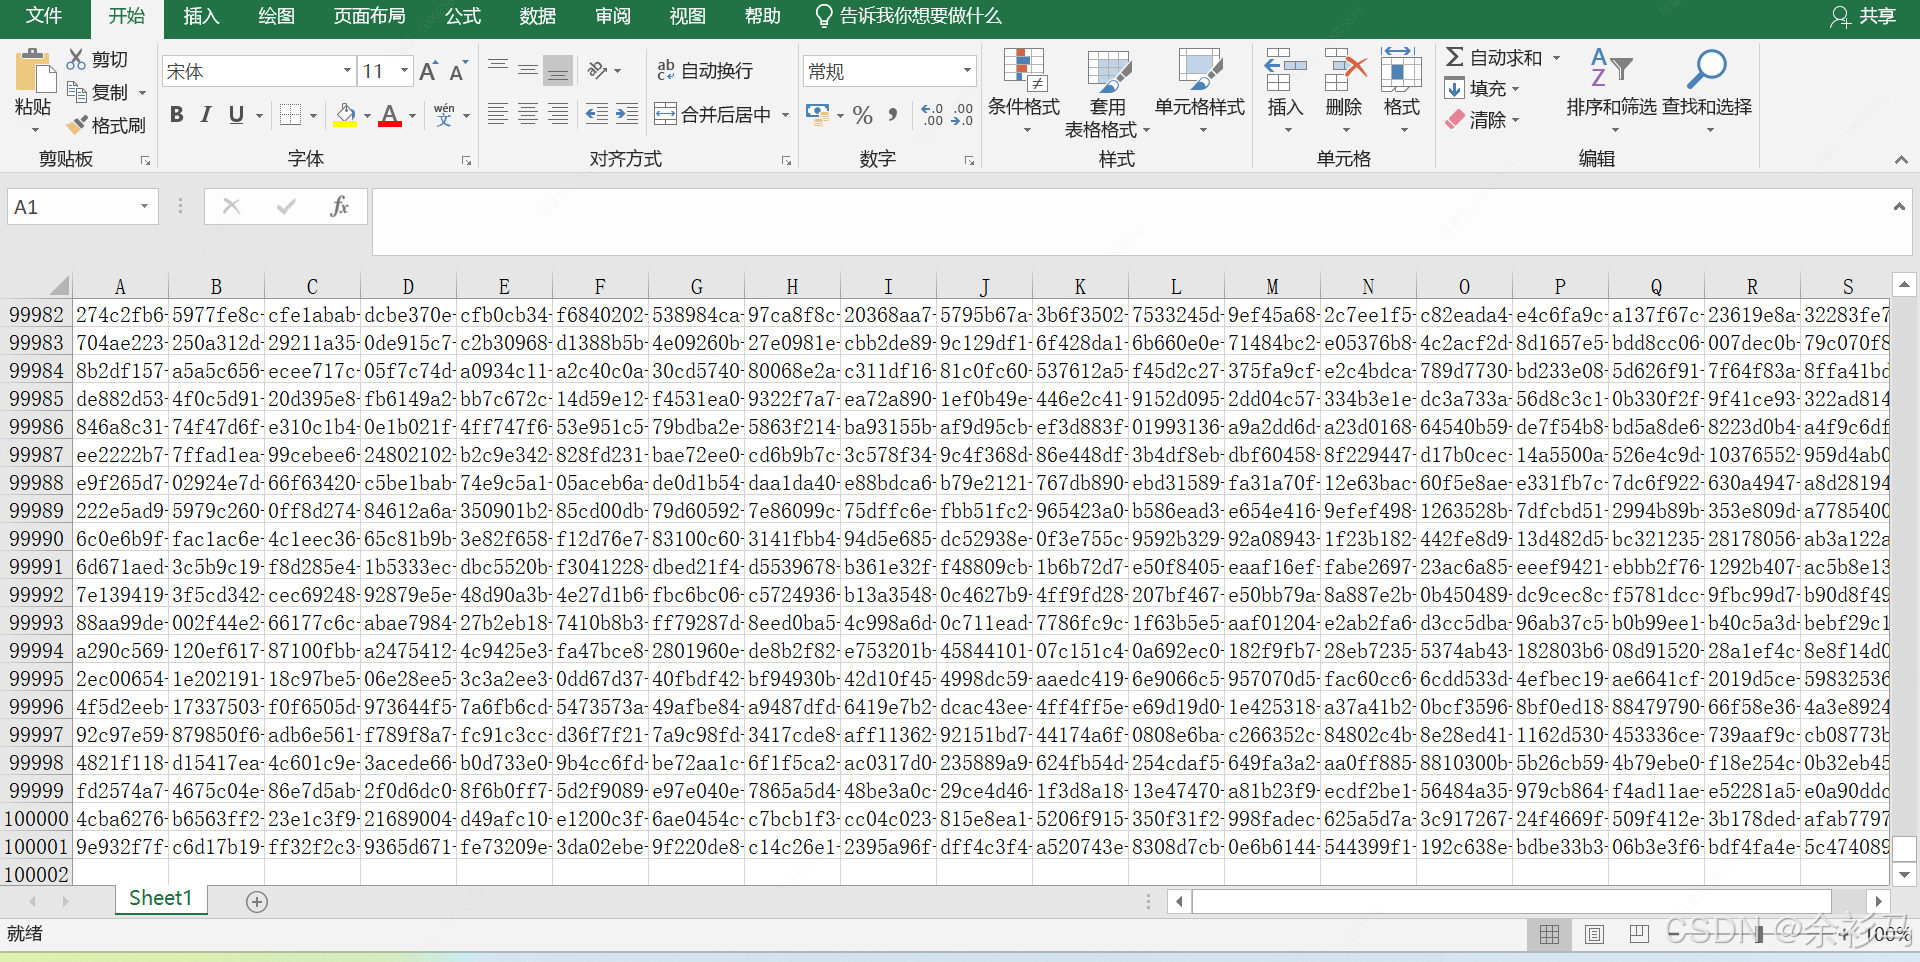Switch to Normal view icon
The height and width of the screenshot is (962, 1920).
[1549, 934]
